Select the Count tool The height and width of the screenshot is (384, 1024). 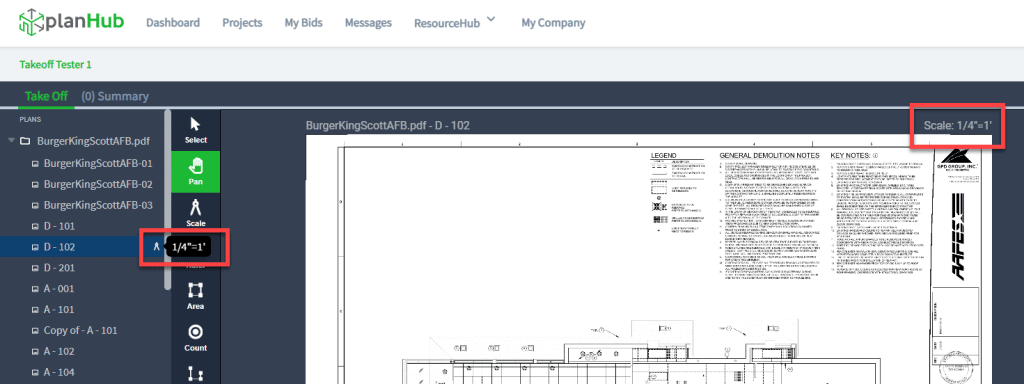click(195, 338)
